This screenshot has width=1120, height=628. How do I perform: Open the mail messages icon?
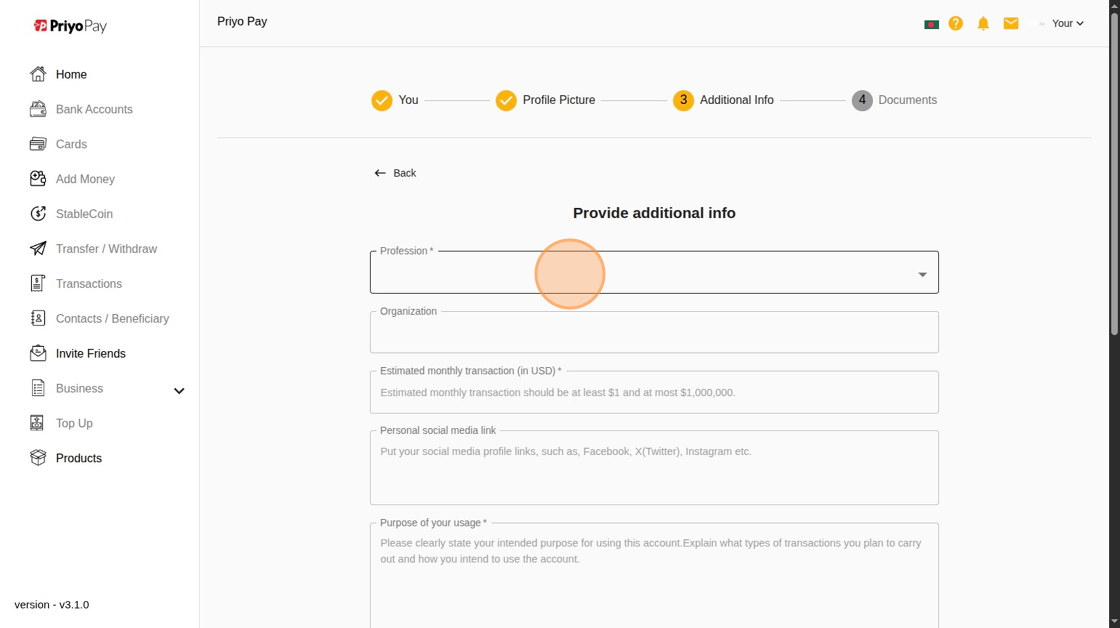tap(1011, 23)
